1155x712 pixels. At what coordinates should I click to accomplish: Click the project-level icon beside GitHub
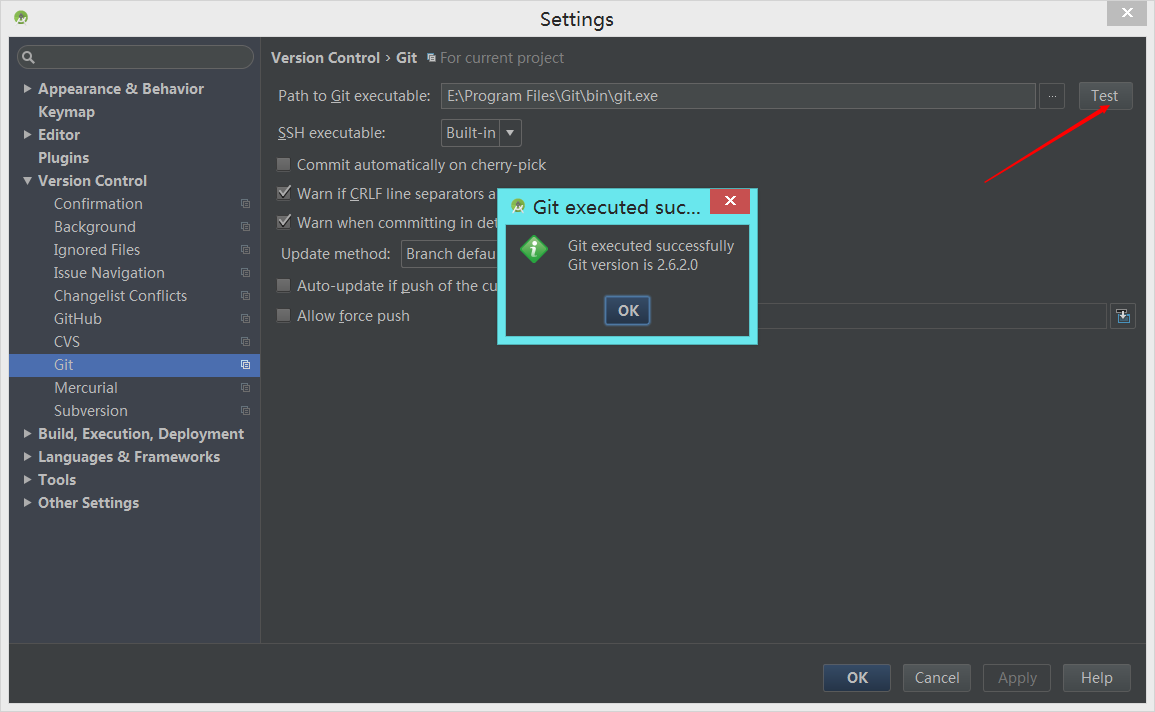[245, 319]
